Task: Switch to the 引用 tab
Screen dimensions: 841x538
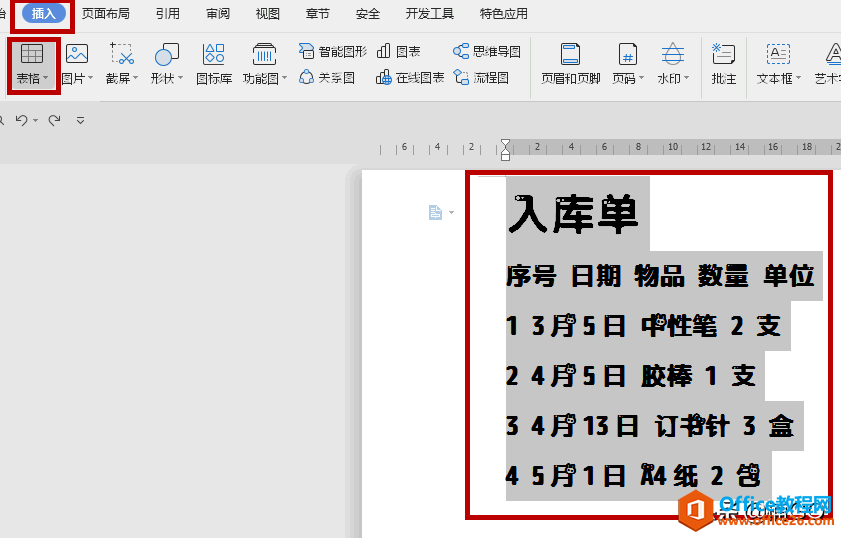Action: (168, 13)
